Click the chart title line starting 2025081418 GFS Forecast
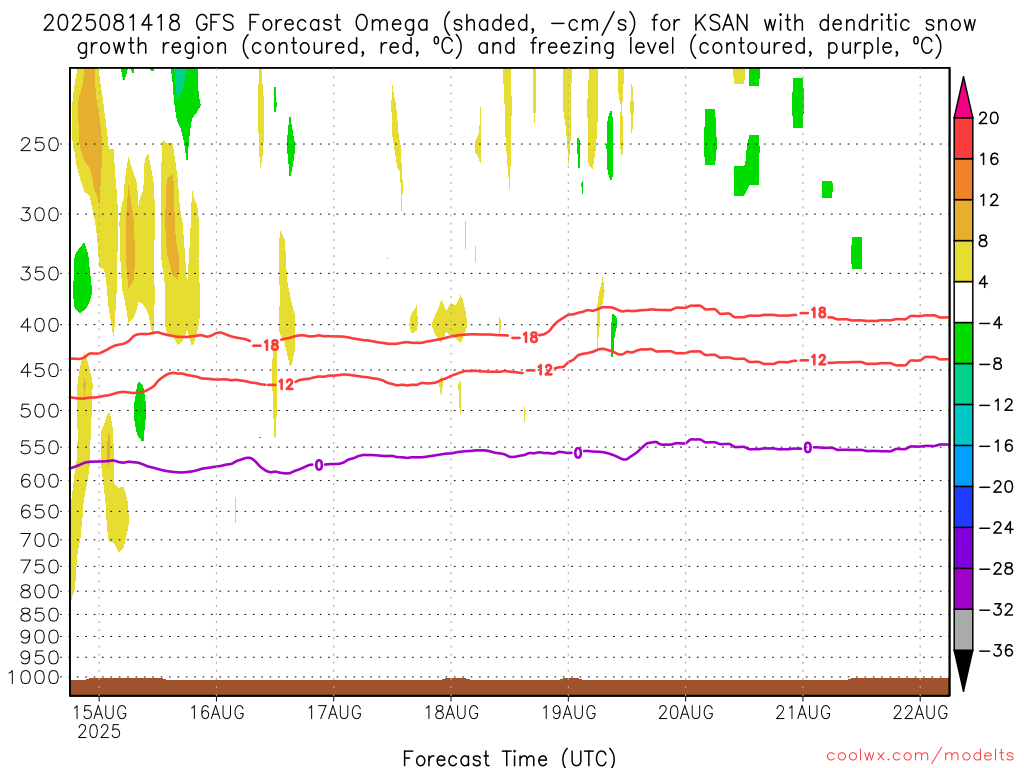 click(x=509, y=23)
